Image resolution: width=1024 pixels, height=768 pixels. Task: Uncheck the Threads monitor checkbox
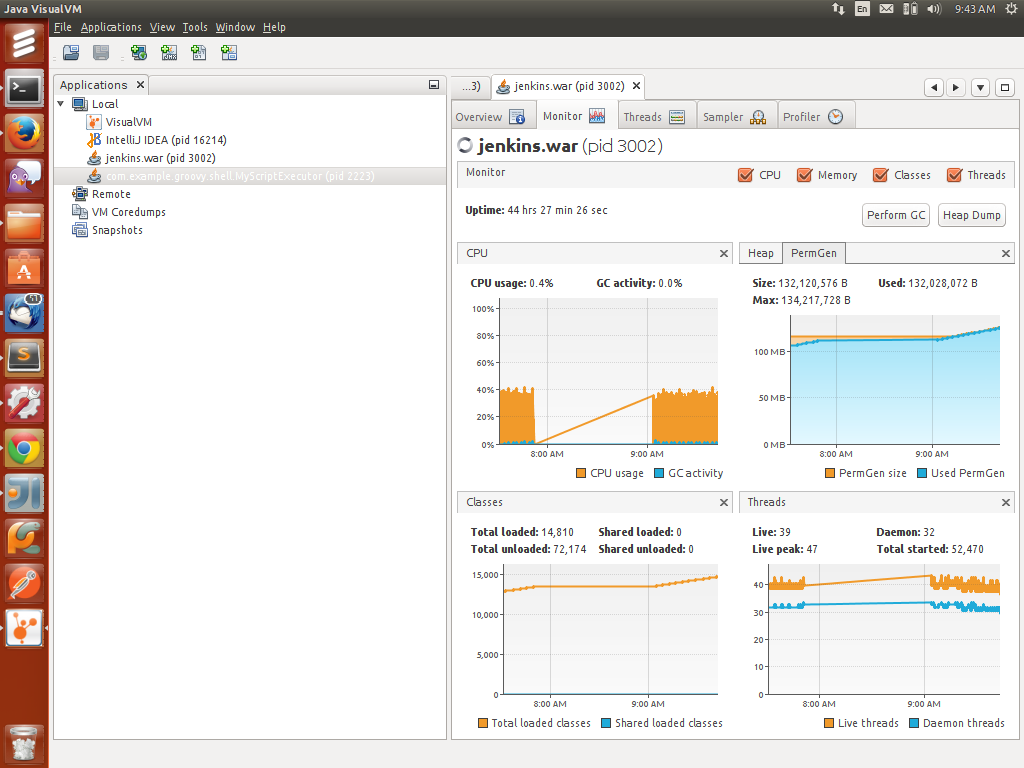pos(954,175)
